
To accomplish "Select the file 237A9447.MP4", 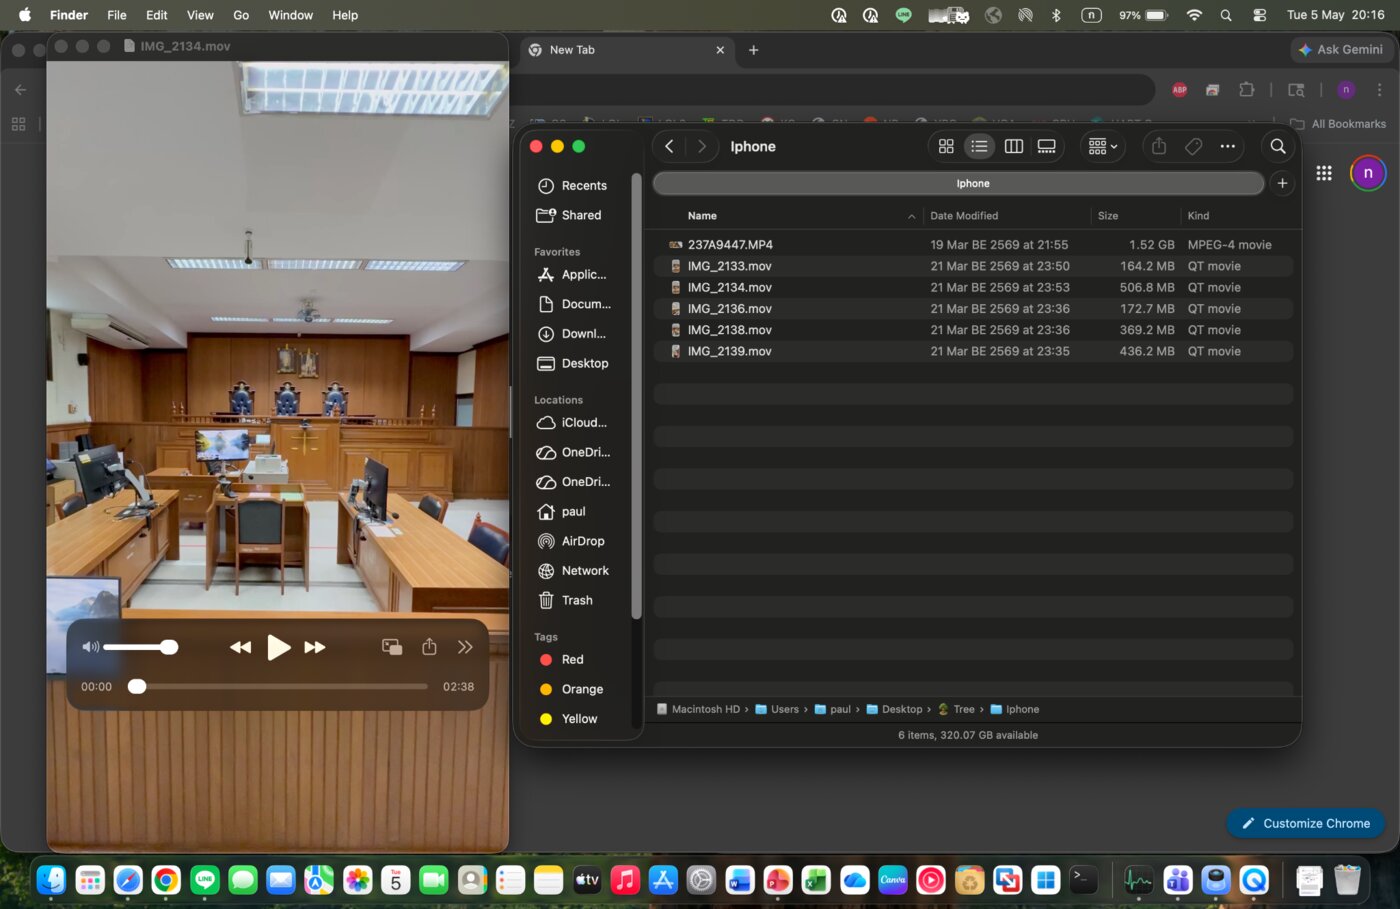I will [x=973, y=244].
